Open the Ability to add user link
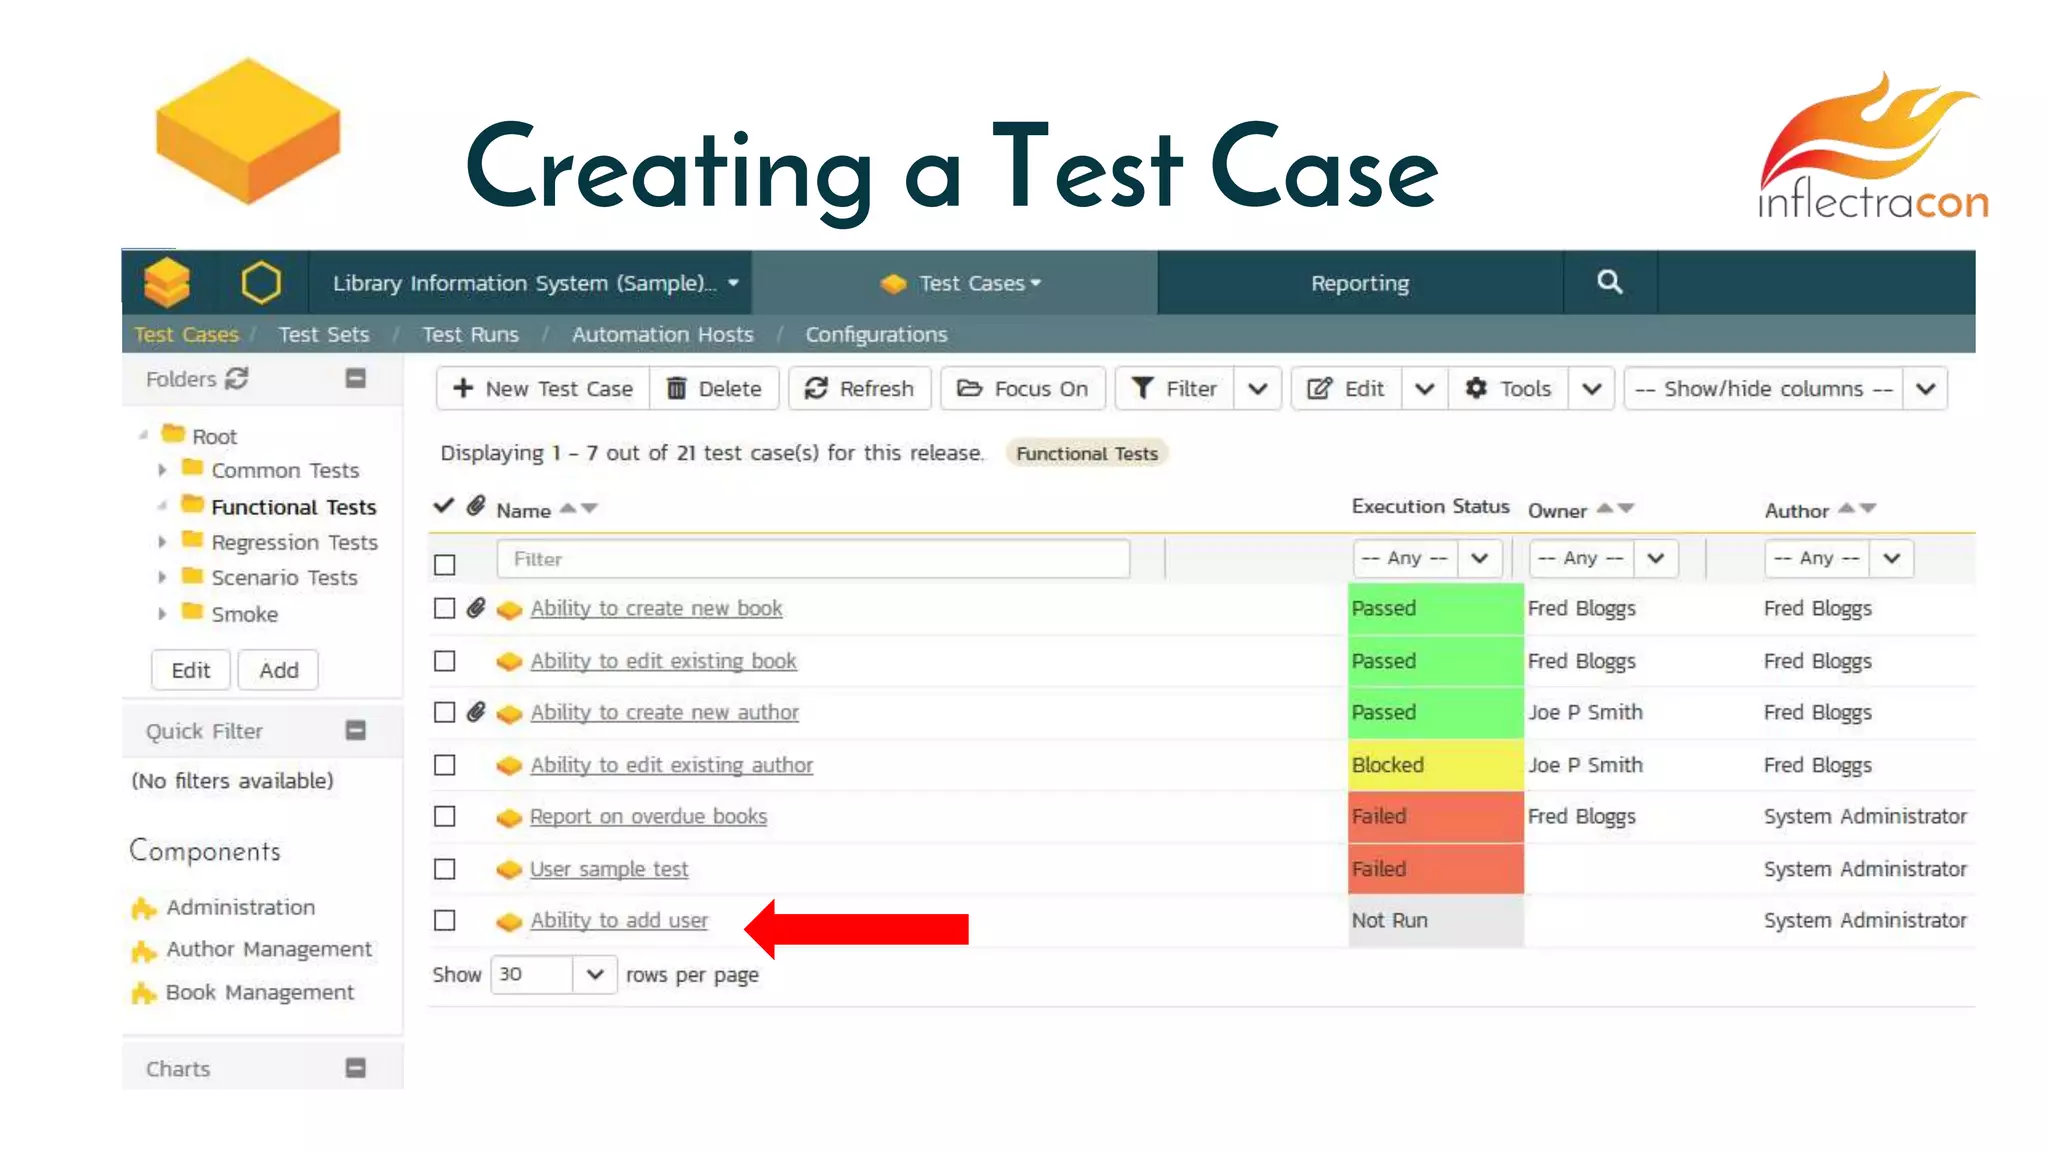Viewport: 2048px width, 1152px height. [x=619, y=920]
